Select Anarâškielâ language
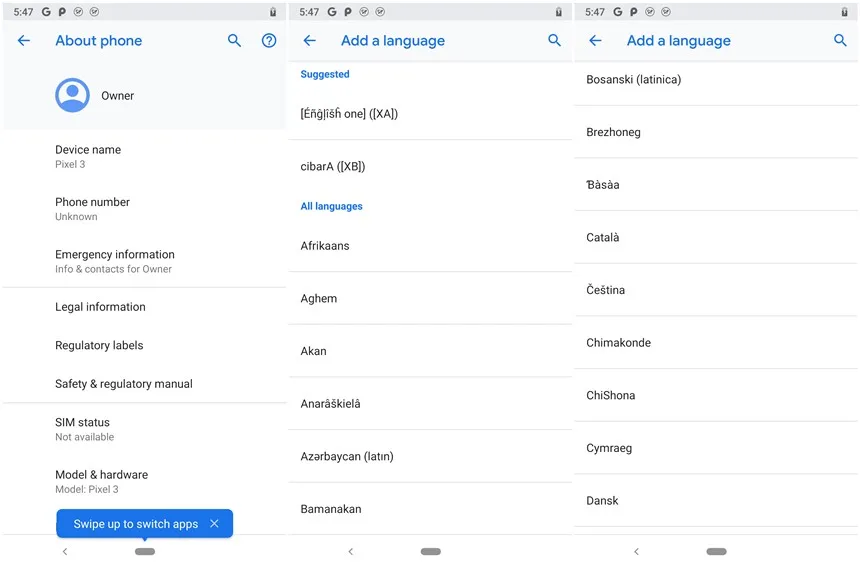860x571 pixels. 431,404
